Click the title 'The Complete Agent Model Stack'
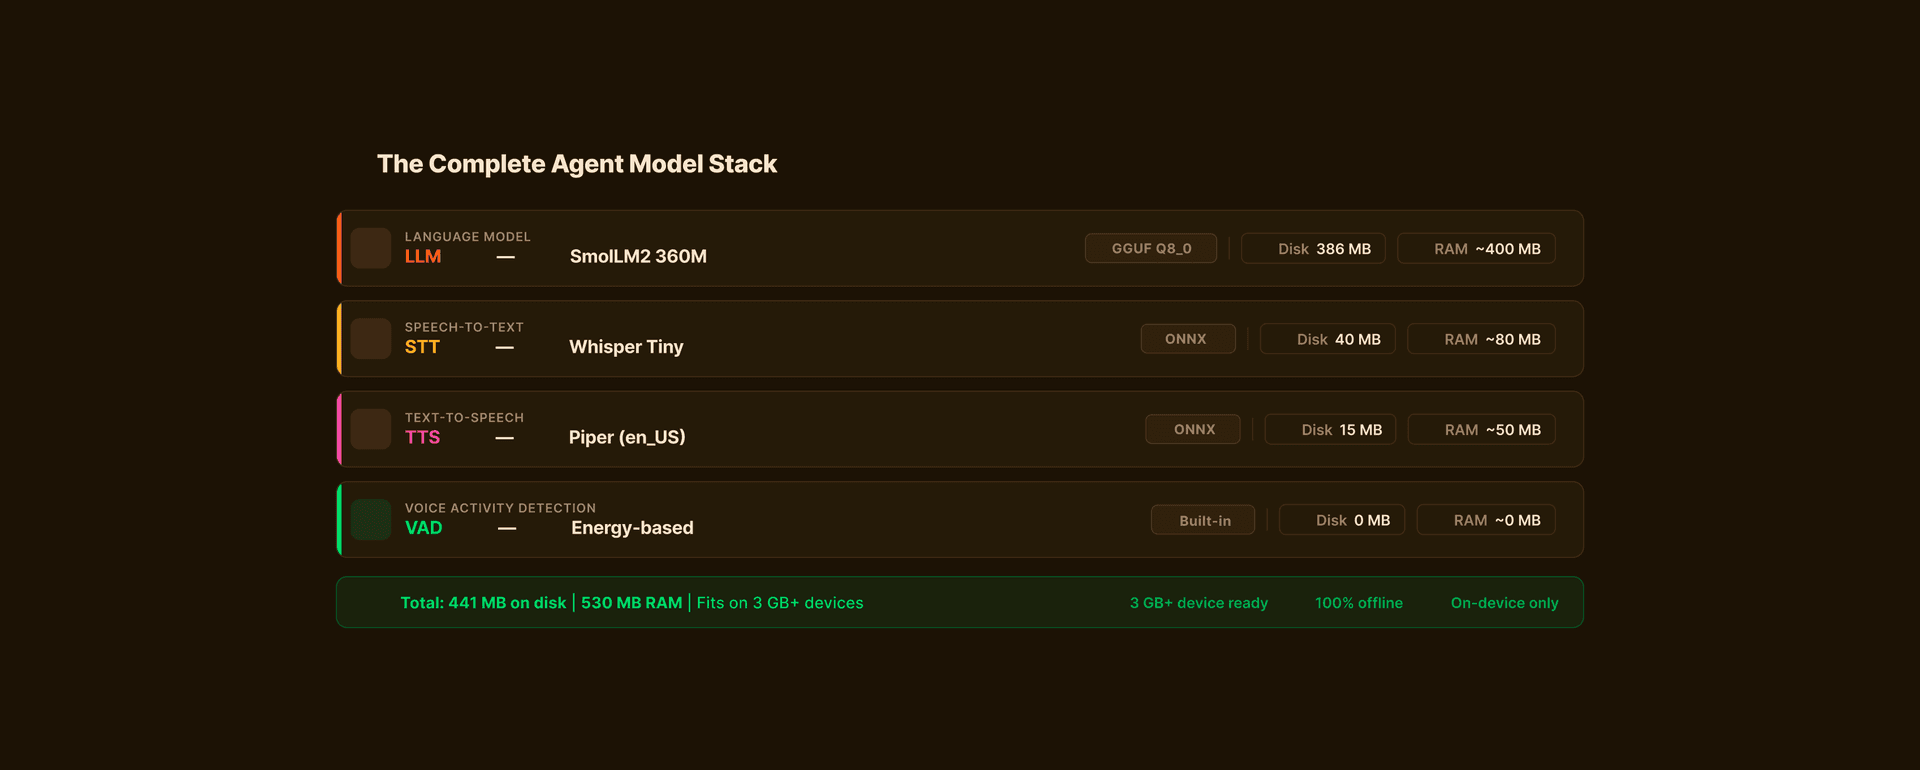1920x770 pixels. click(577, 164)
